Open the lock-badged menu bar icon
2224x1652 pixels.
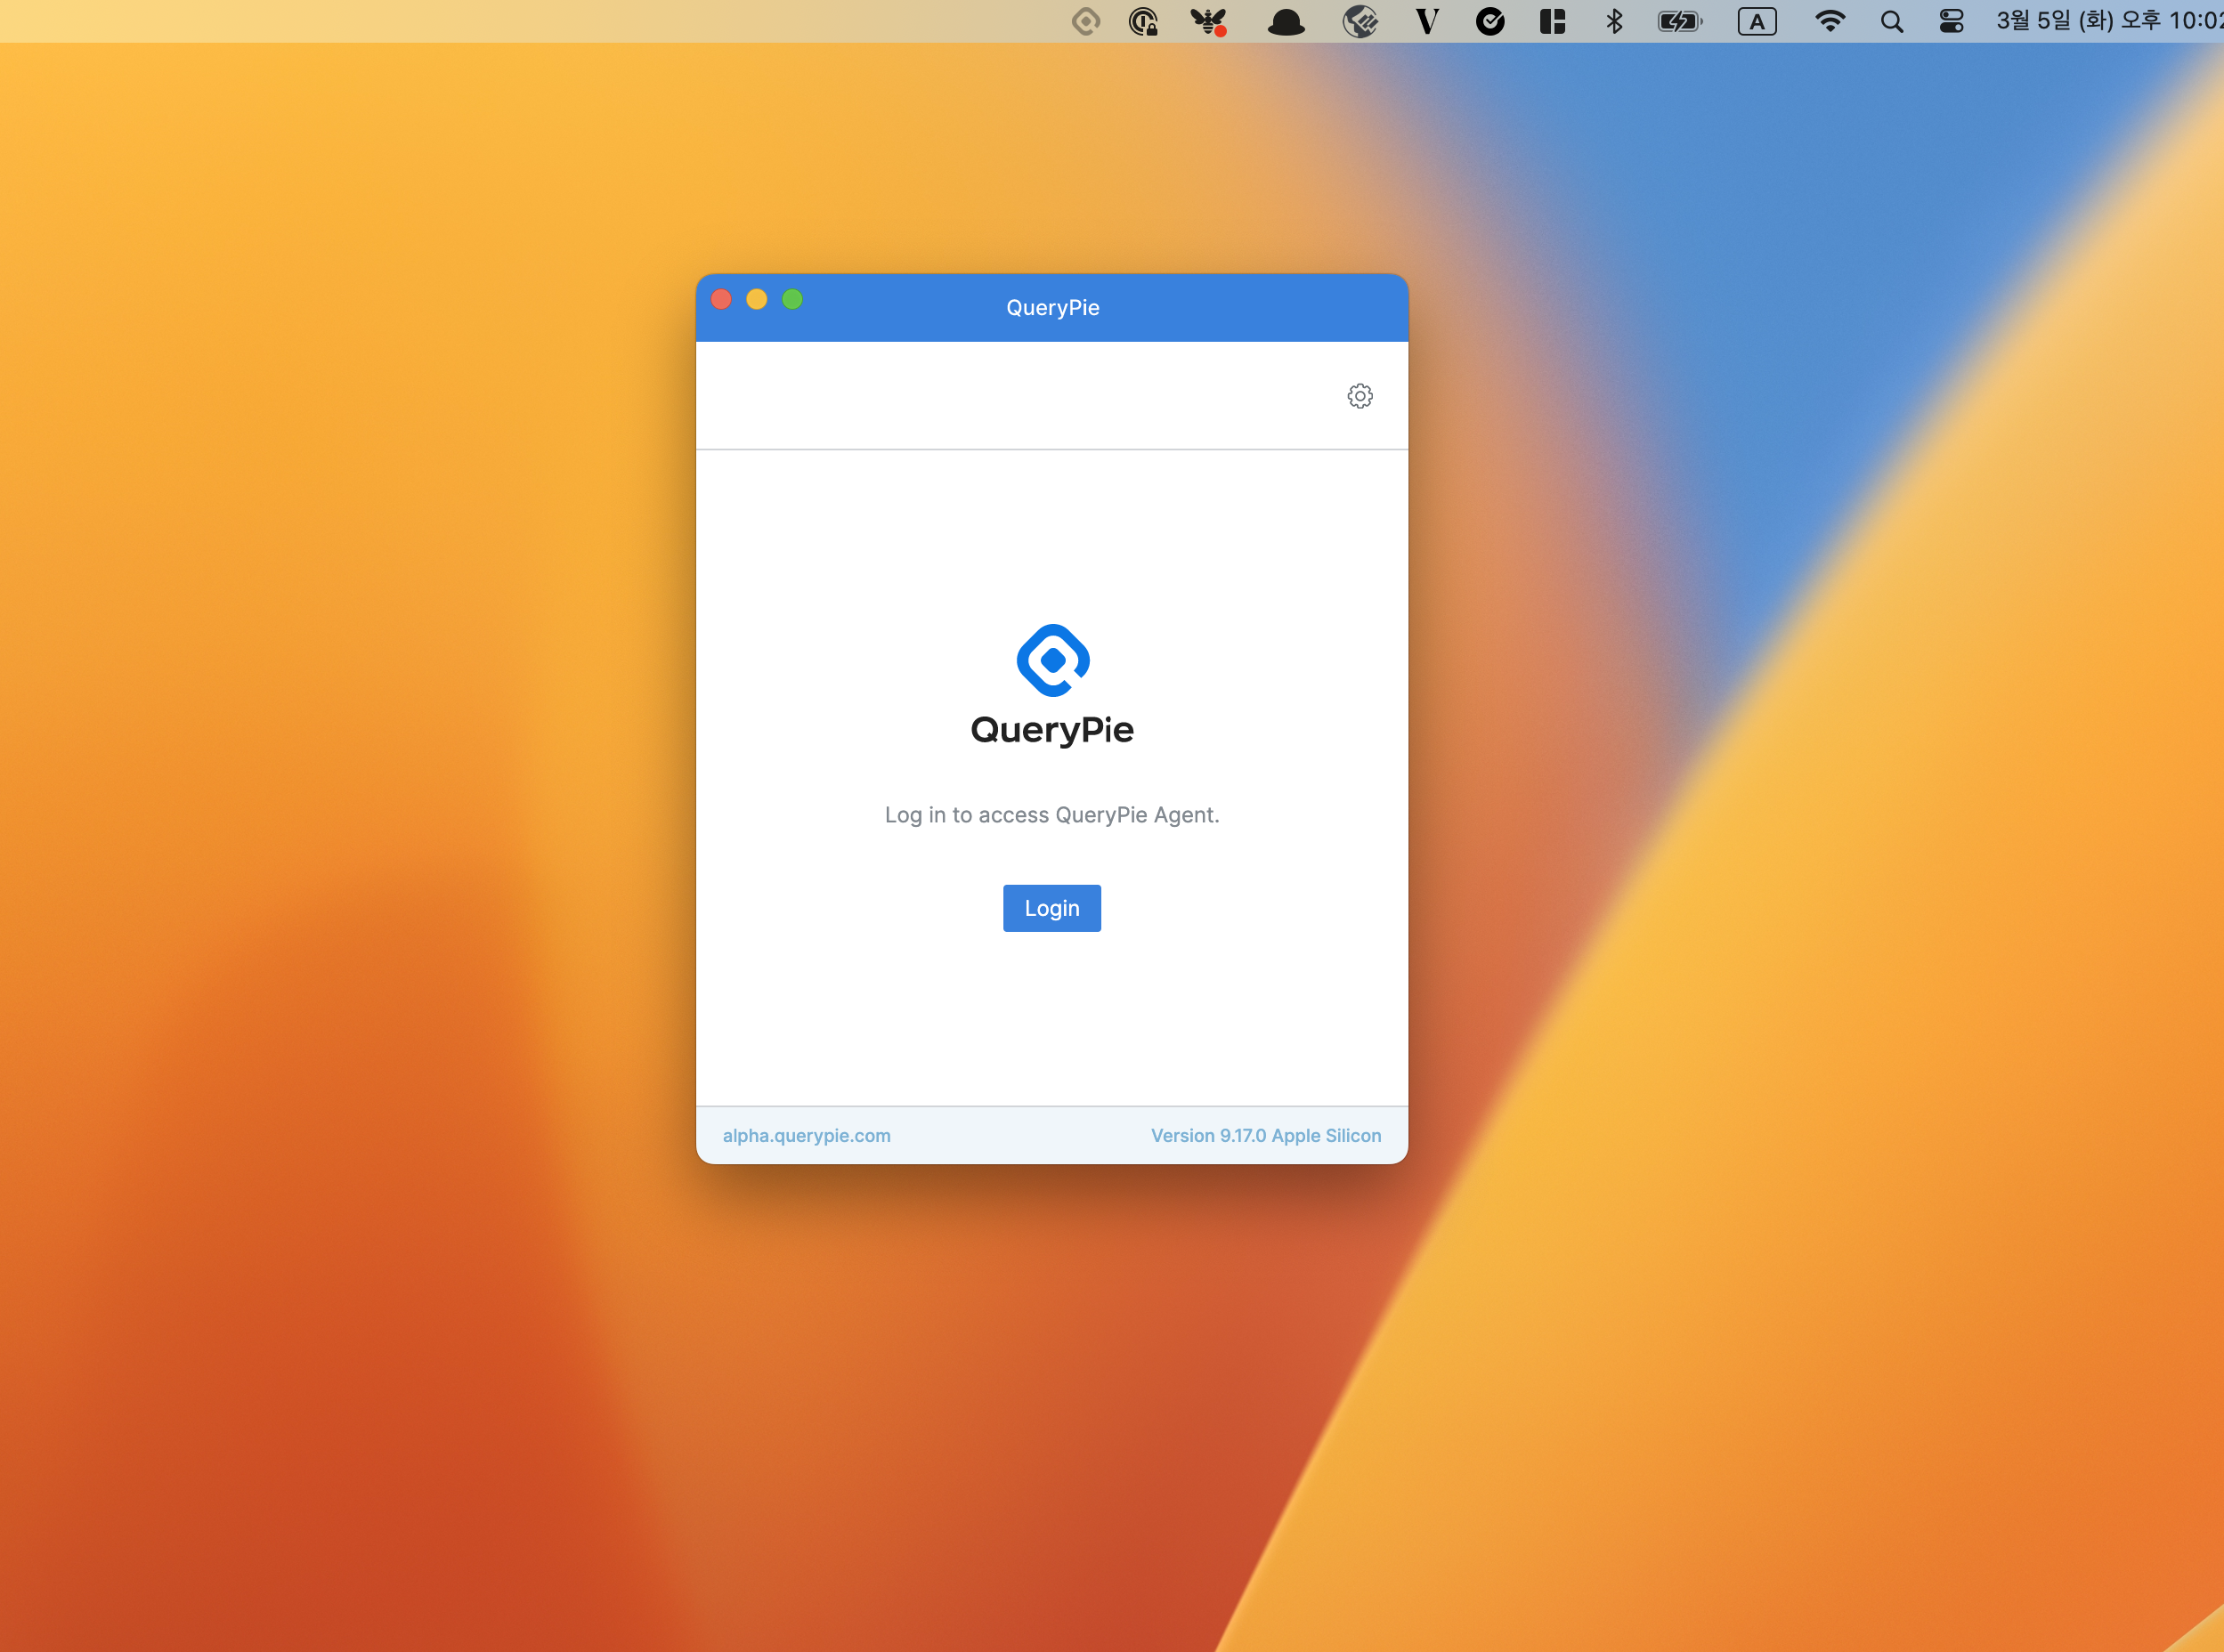1143,21
